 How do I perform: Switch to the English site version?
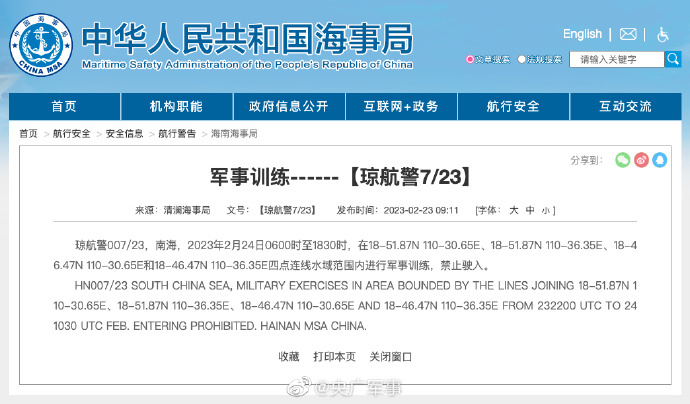tap(582, 34)
